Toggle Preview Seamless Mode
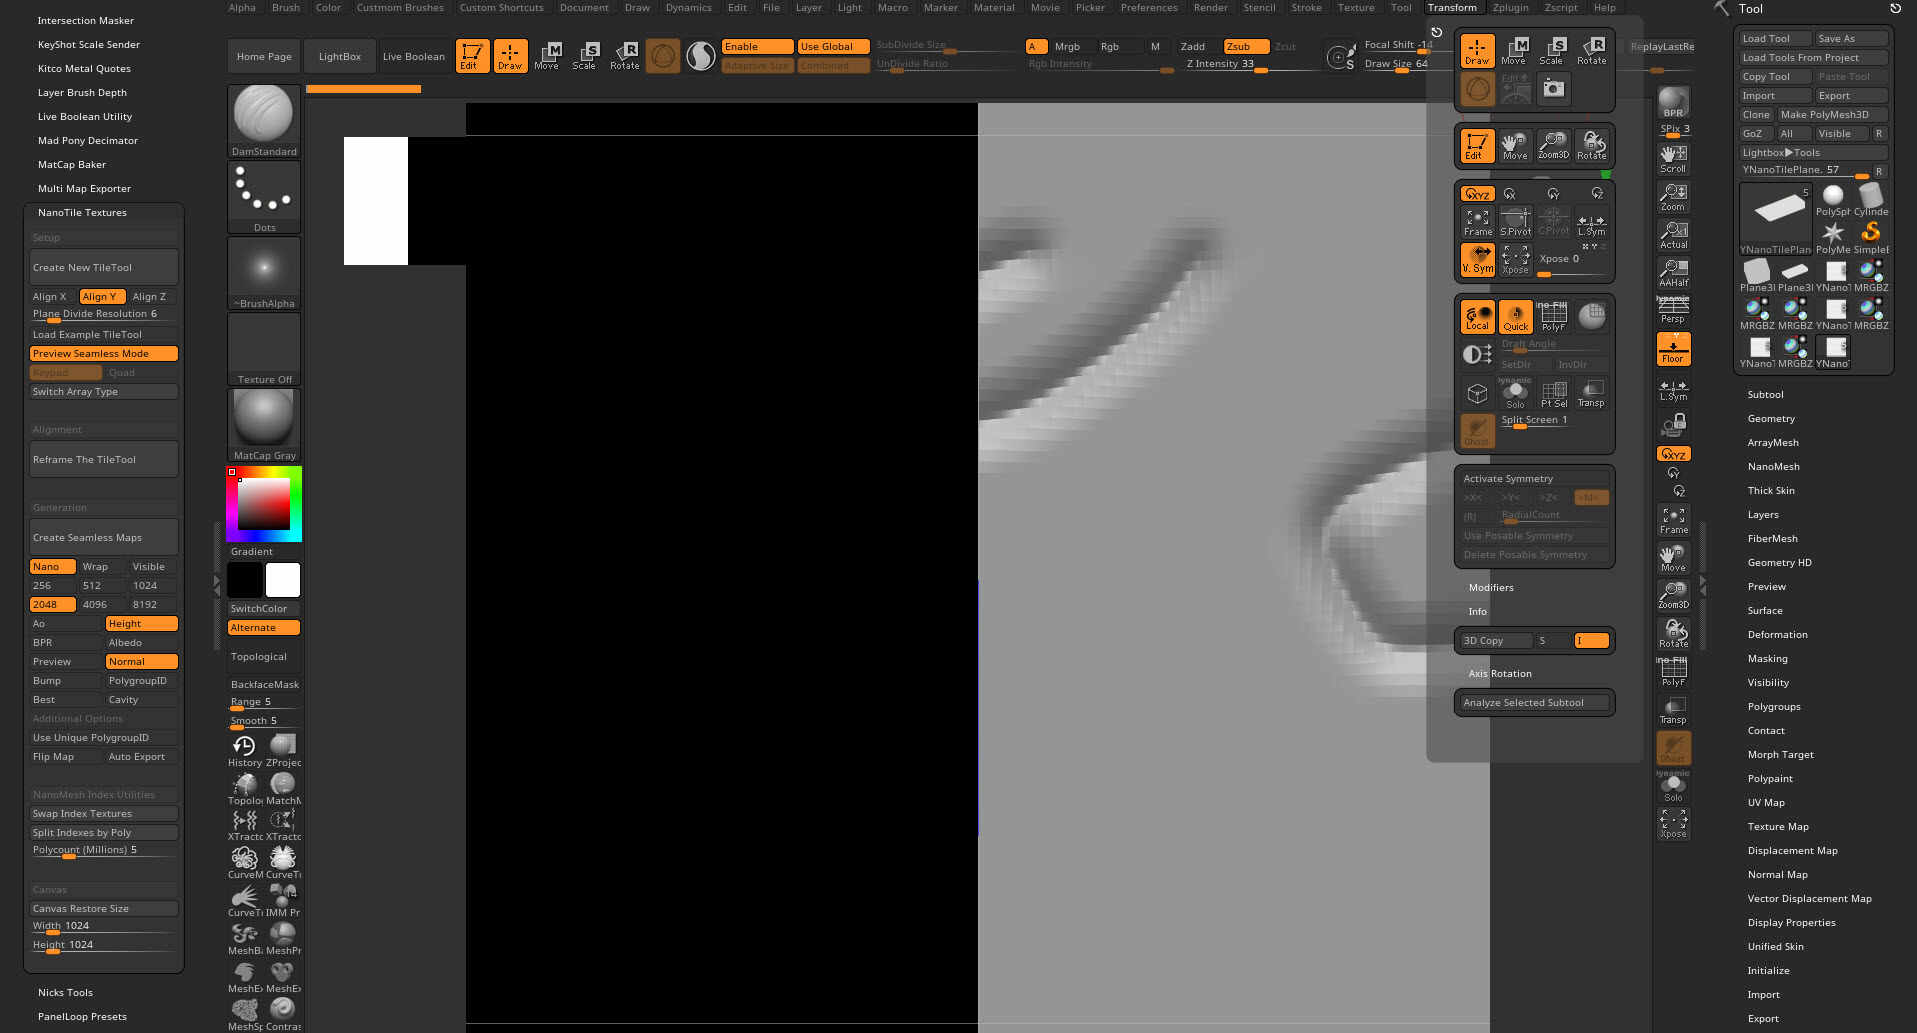Viewport: 1917px width, 1033px height. pyautogui.click(x=104, y=353)
